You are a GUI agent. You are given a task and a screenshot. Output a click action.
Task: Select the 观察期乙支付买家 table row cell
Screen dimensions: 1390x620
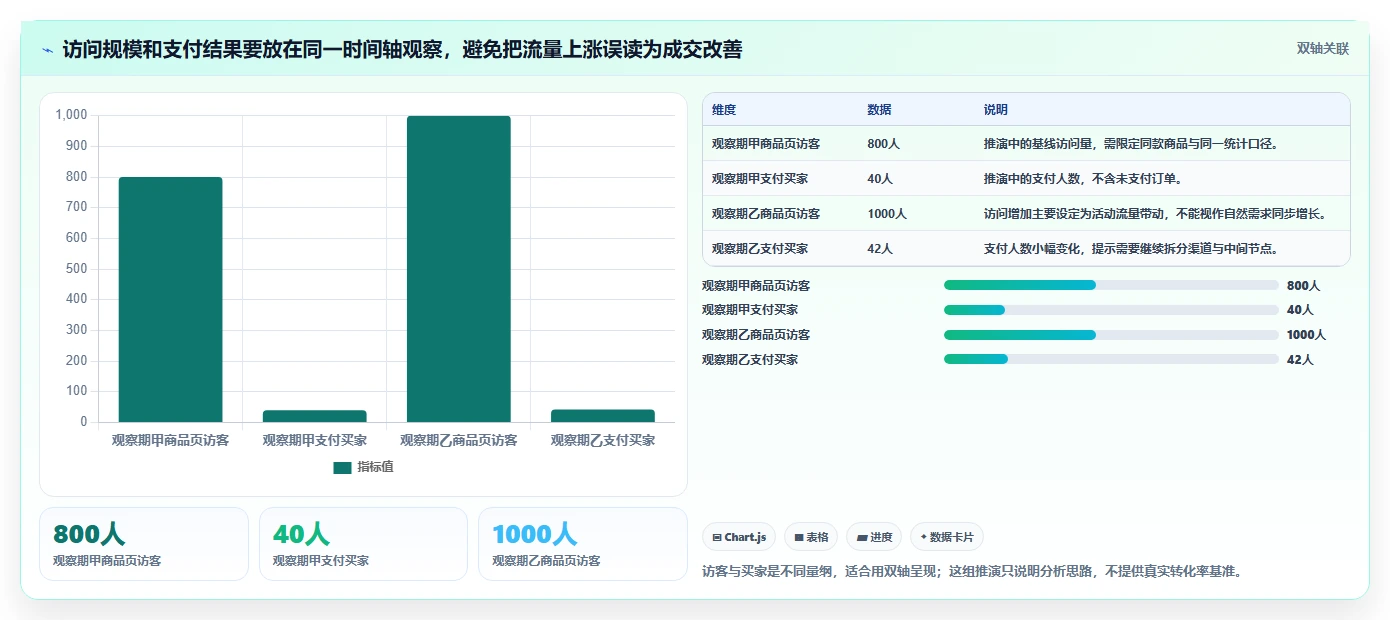760,249
